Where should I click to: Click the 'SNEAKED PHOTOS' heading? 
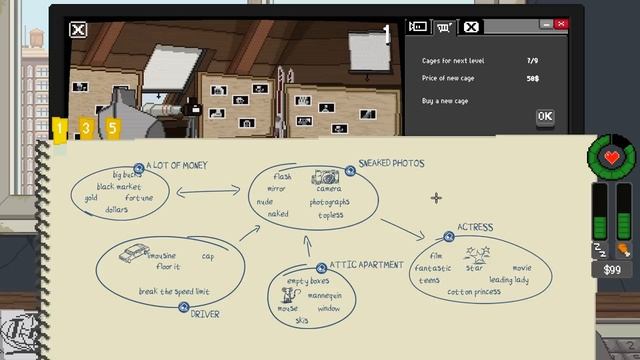point(391,163)
